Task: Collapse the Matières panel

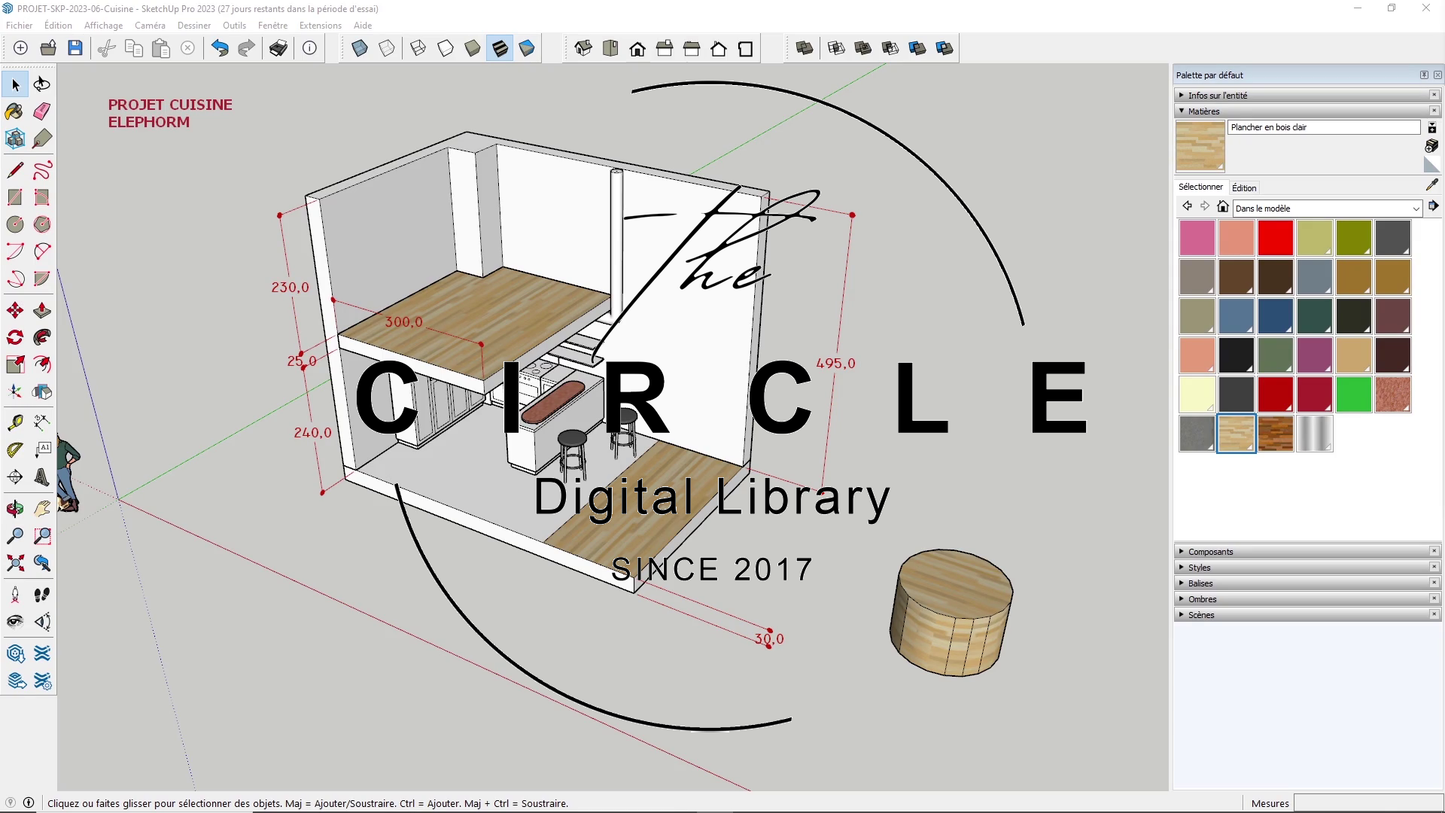Action: point(1203,111)
